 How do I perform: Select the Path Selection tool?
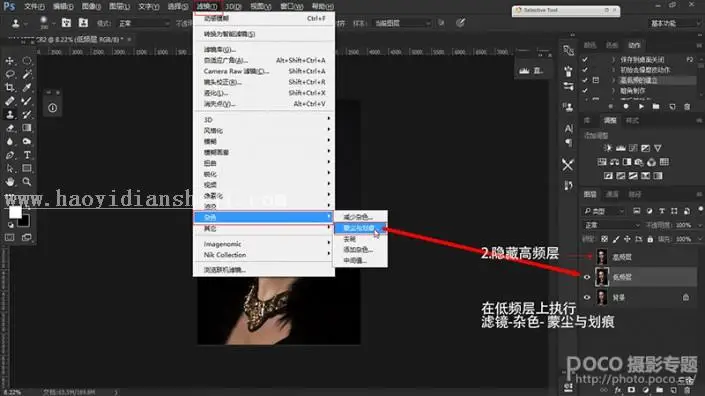click(10, 168)
